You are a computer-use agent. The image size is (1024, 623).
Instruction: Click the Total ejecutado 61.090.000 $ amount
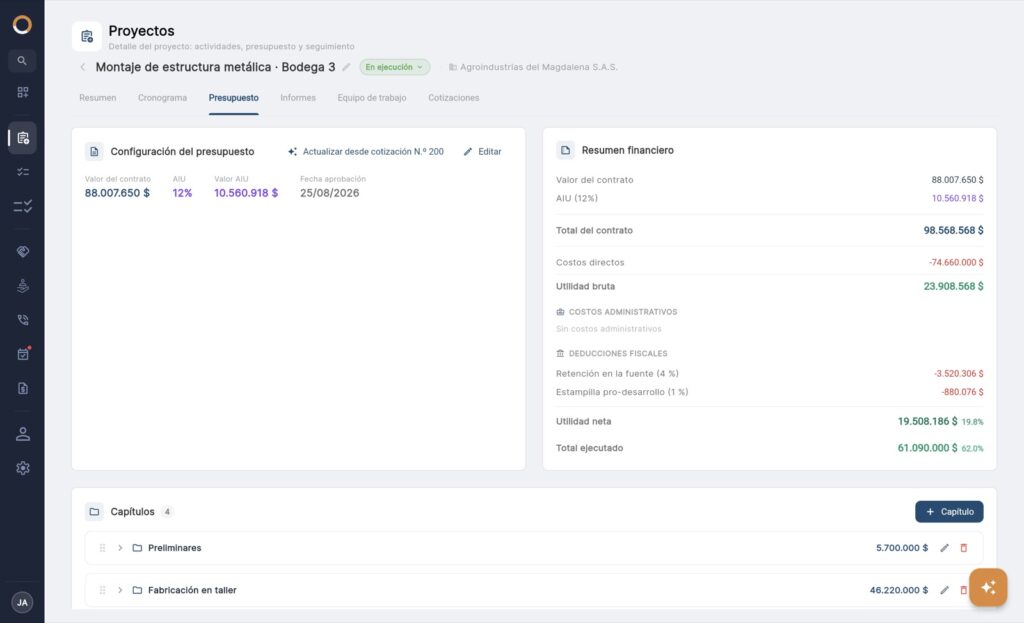pyautogui.click(x=927, y=448)
